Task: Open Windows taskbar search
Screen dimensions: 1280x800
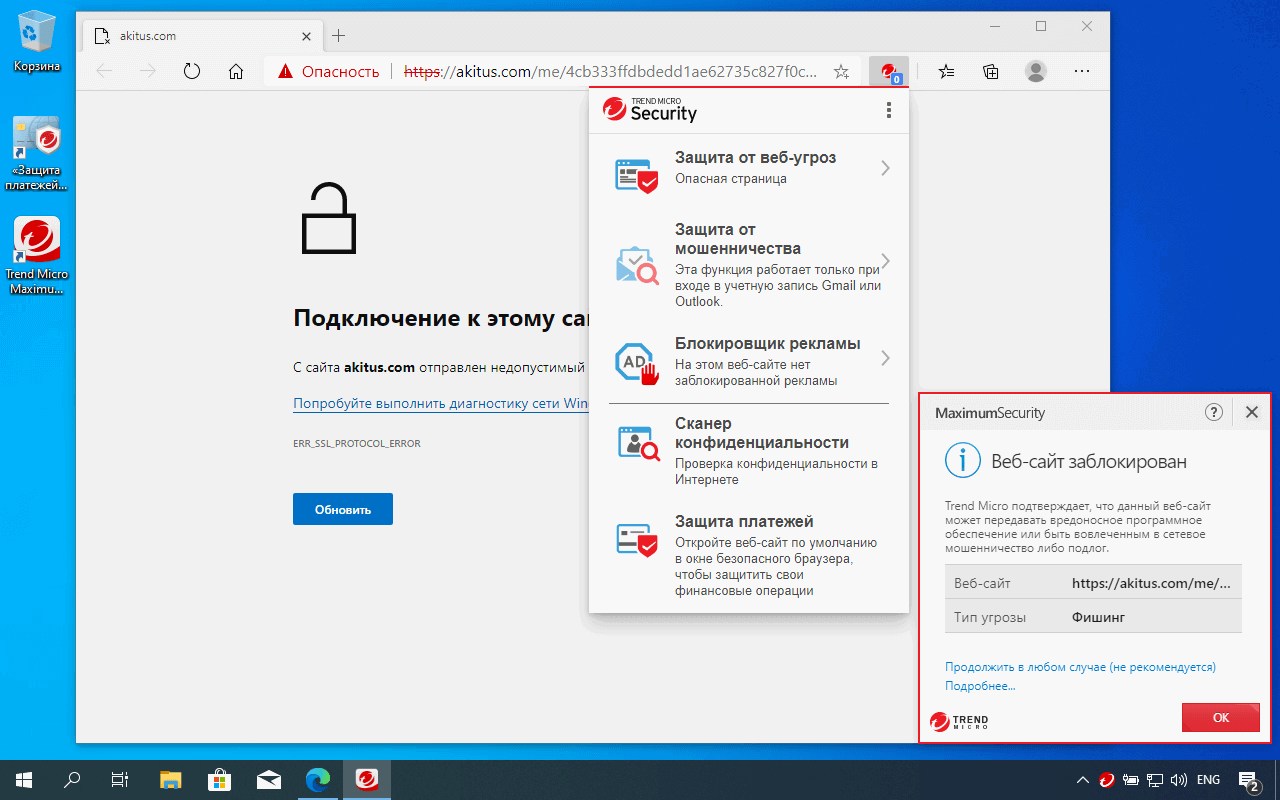Action: (x=72, y=779)
